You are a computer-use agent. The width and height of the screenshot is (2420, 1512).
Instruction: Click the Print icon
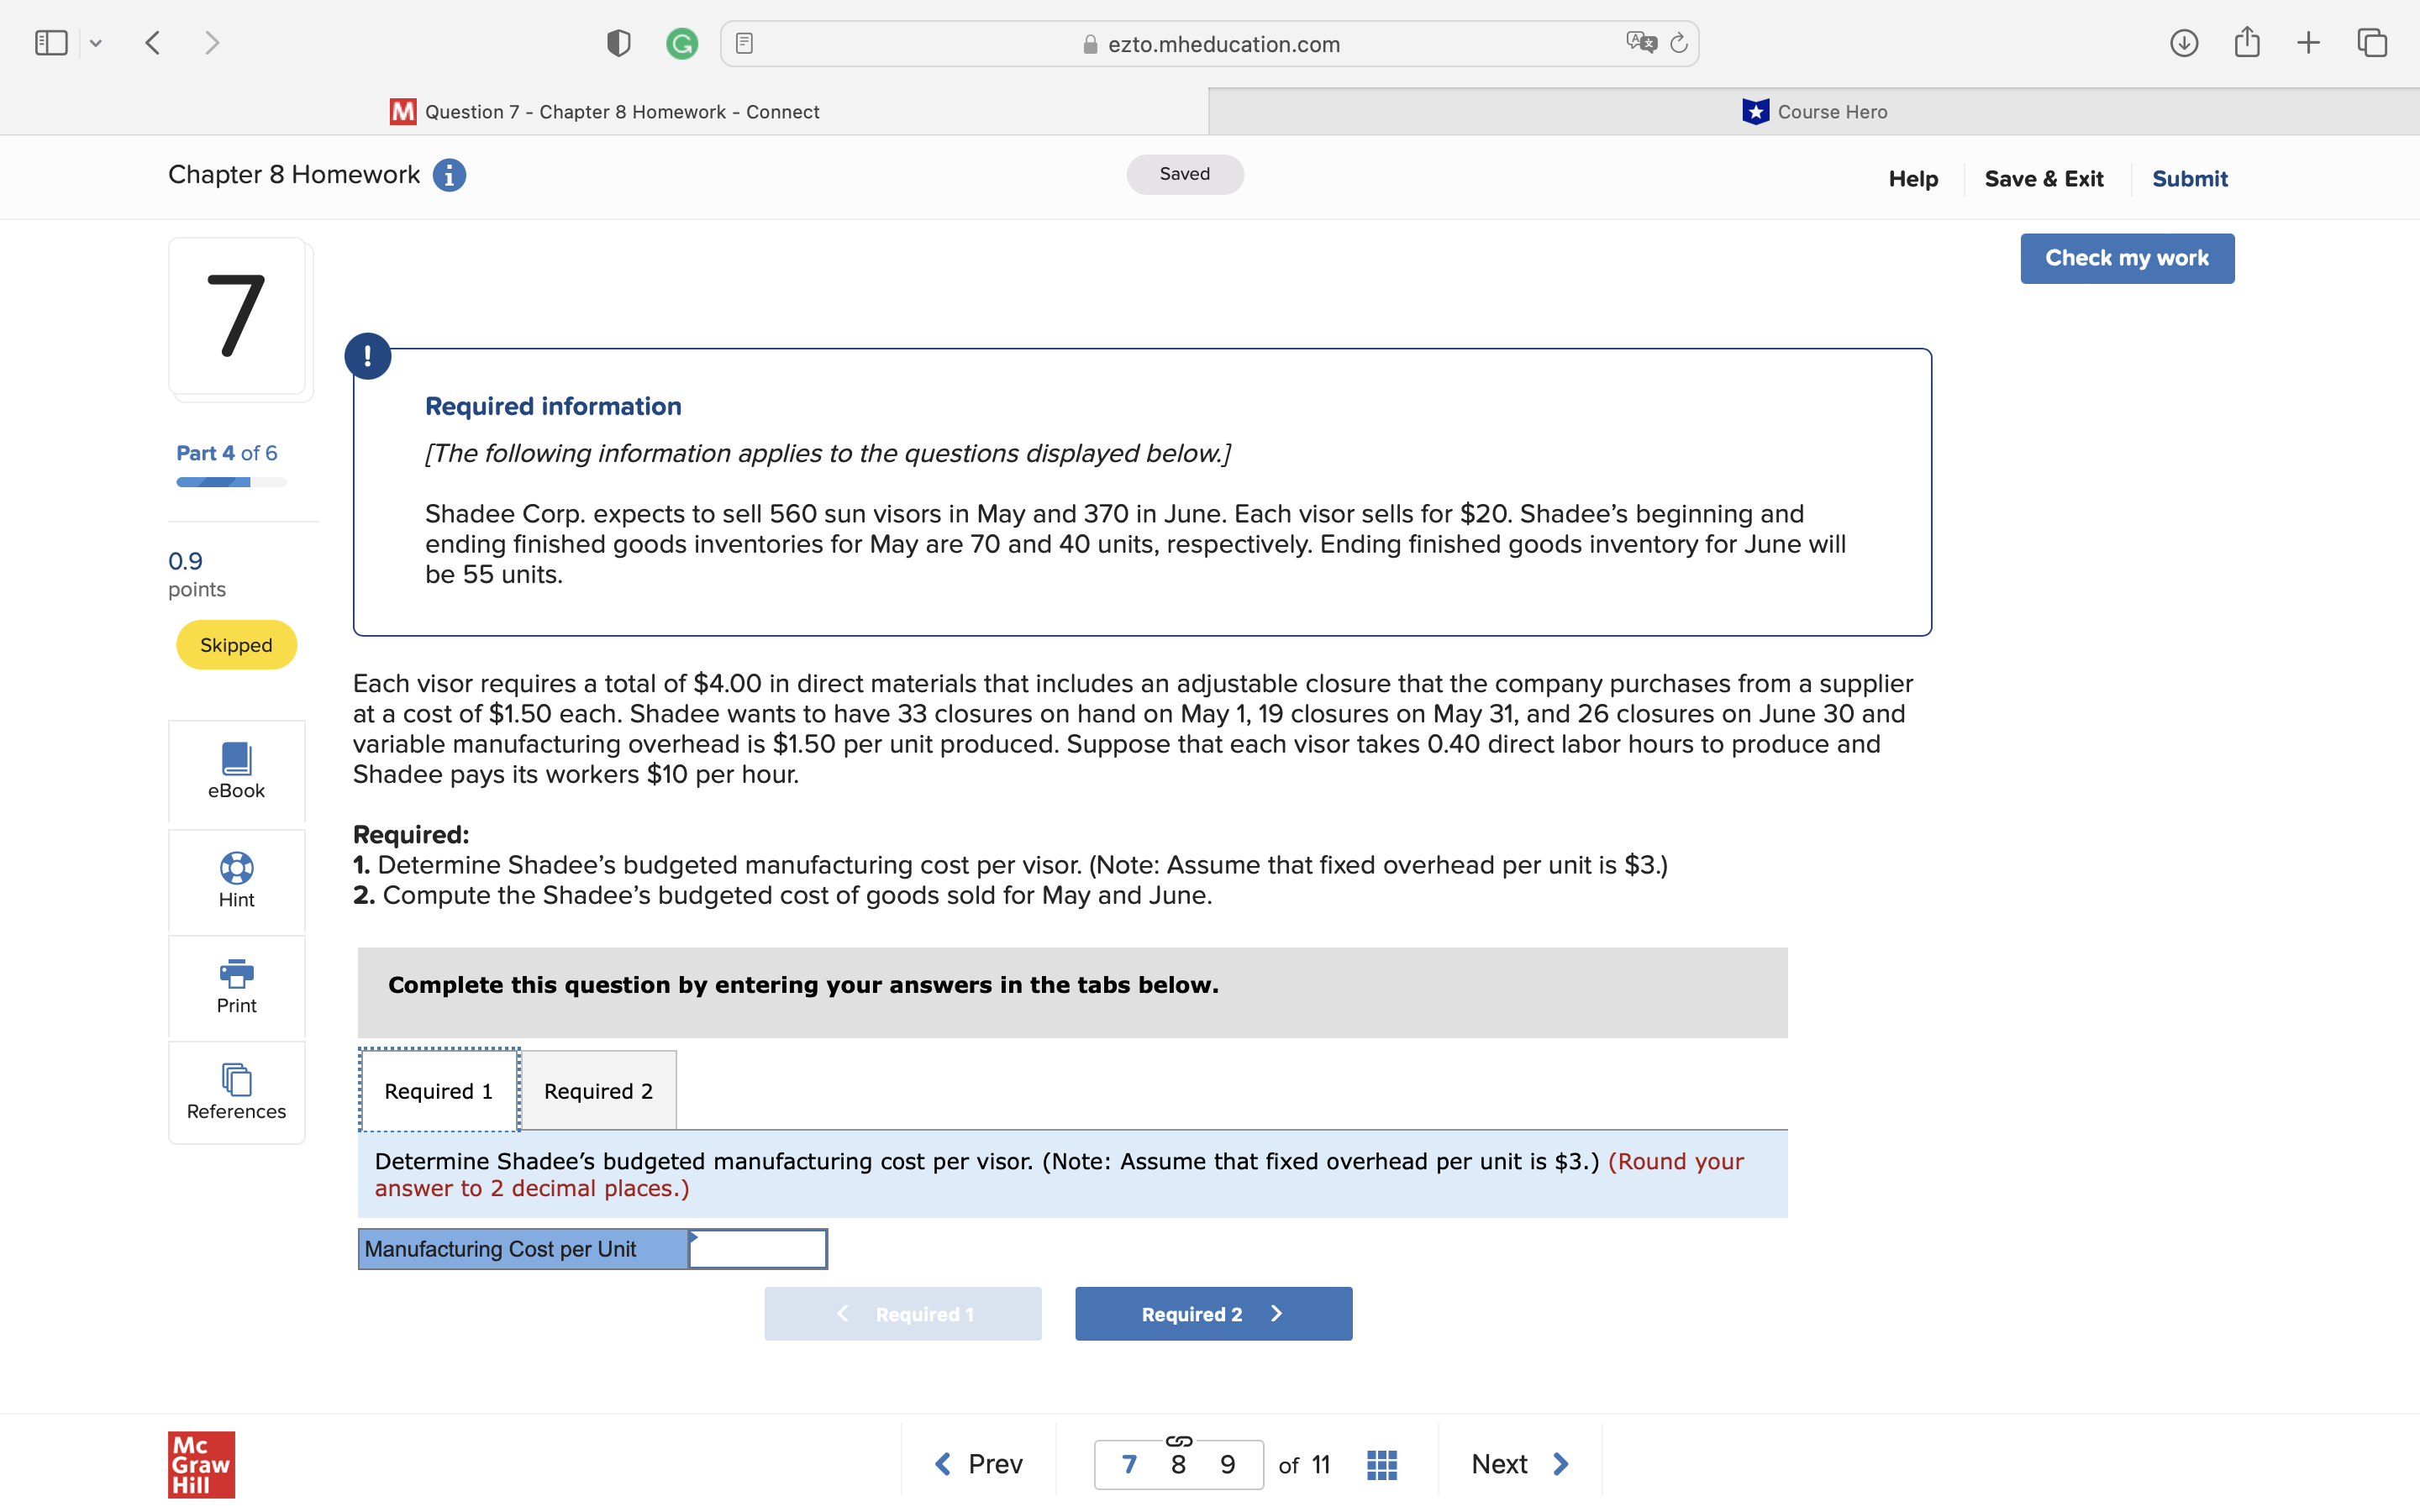pos(236,973)
